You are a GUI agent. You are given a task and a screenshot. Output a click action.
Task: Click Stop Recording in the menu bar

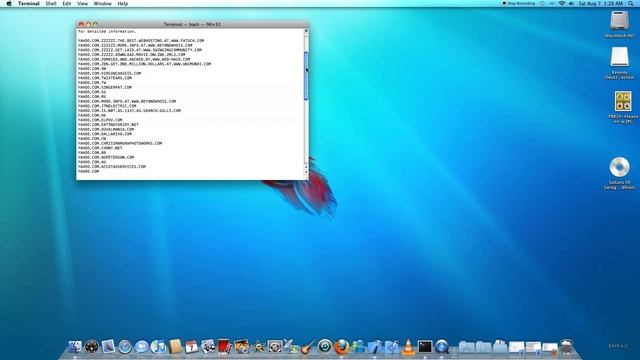point(518,3)
